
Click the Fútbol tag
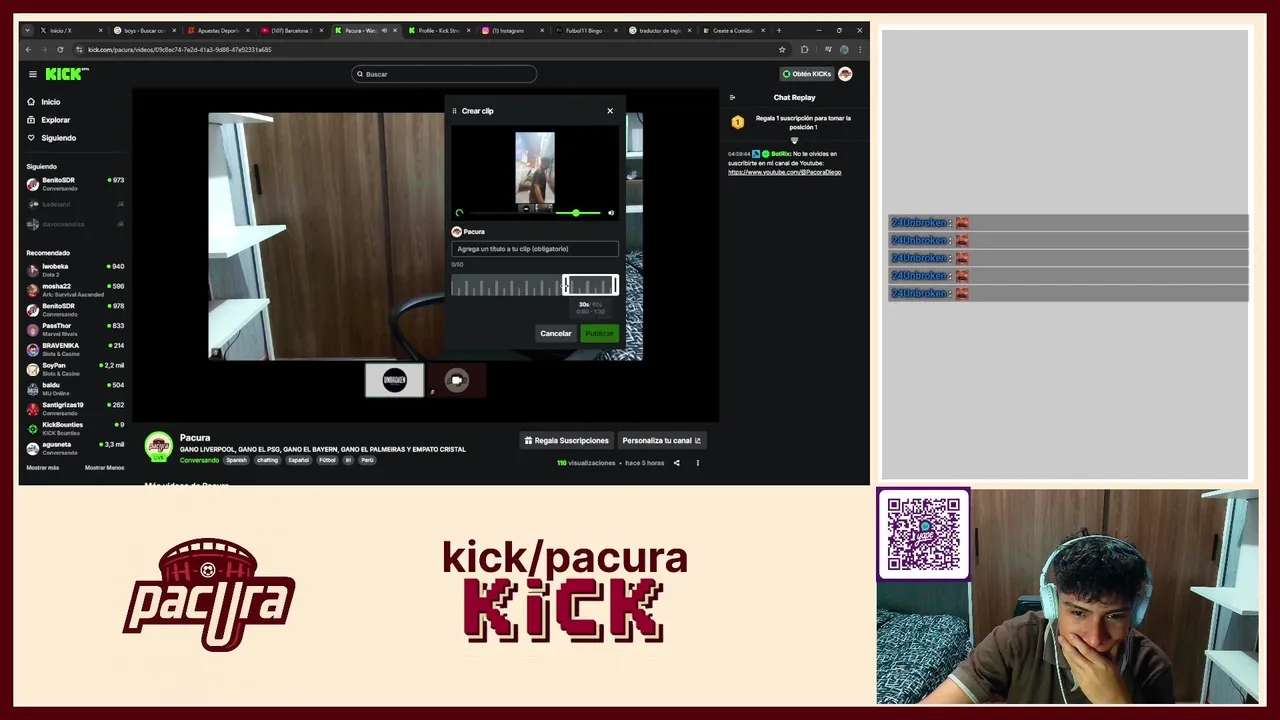[327, 460]
